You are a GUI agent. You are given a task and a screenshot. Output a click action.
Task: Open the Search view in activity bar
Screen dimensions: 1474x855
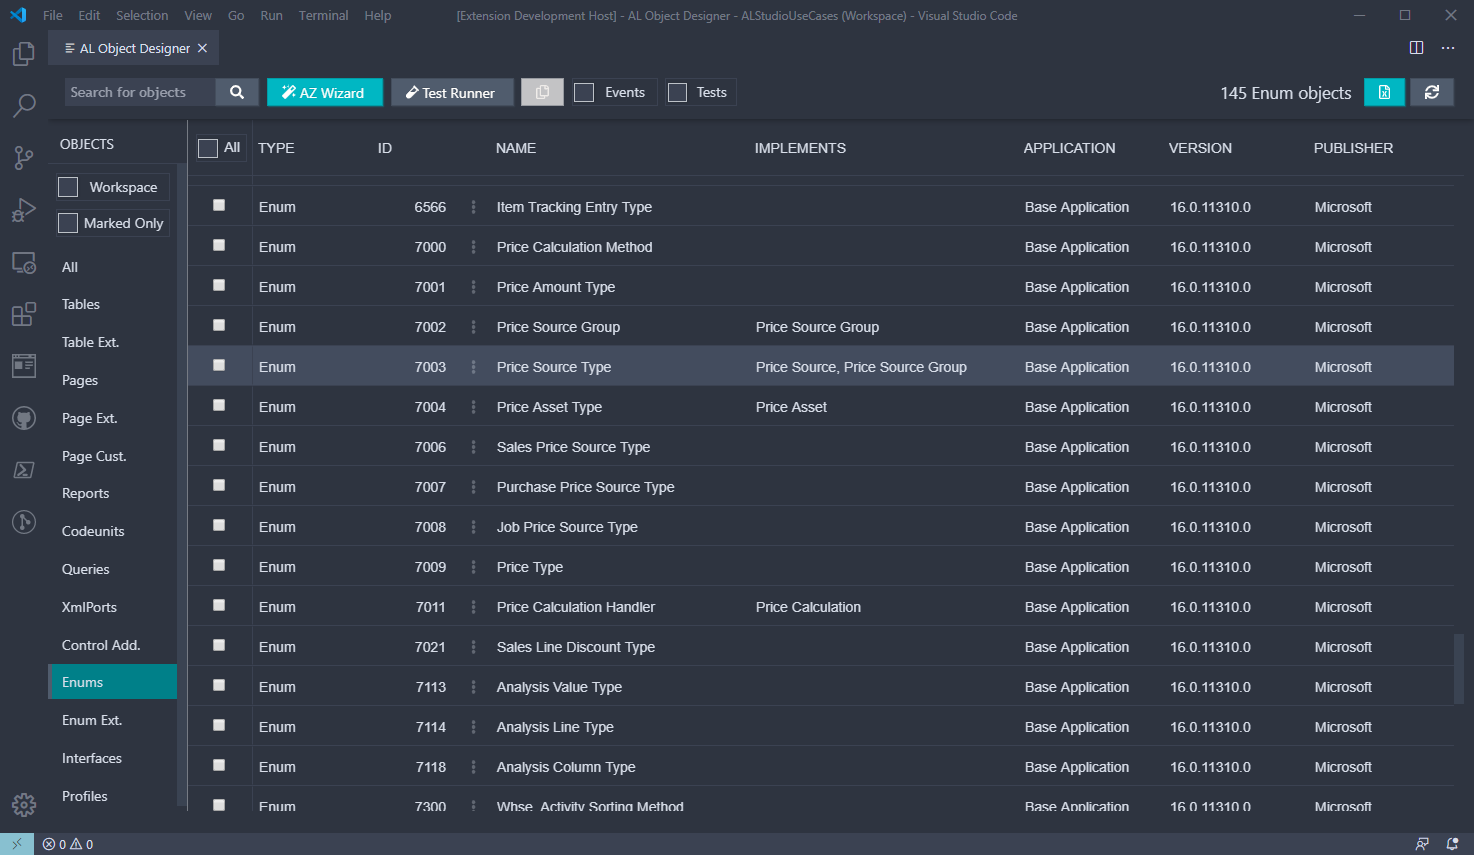tap(24, 105)
